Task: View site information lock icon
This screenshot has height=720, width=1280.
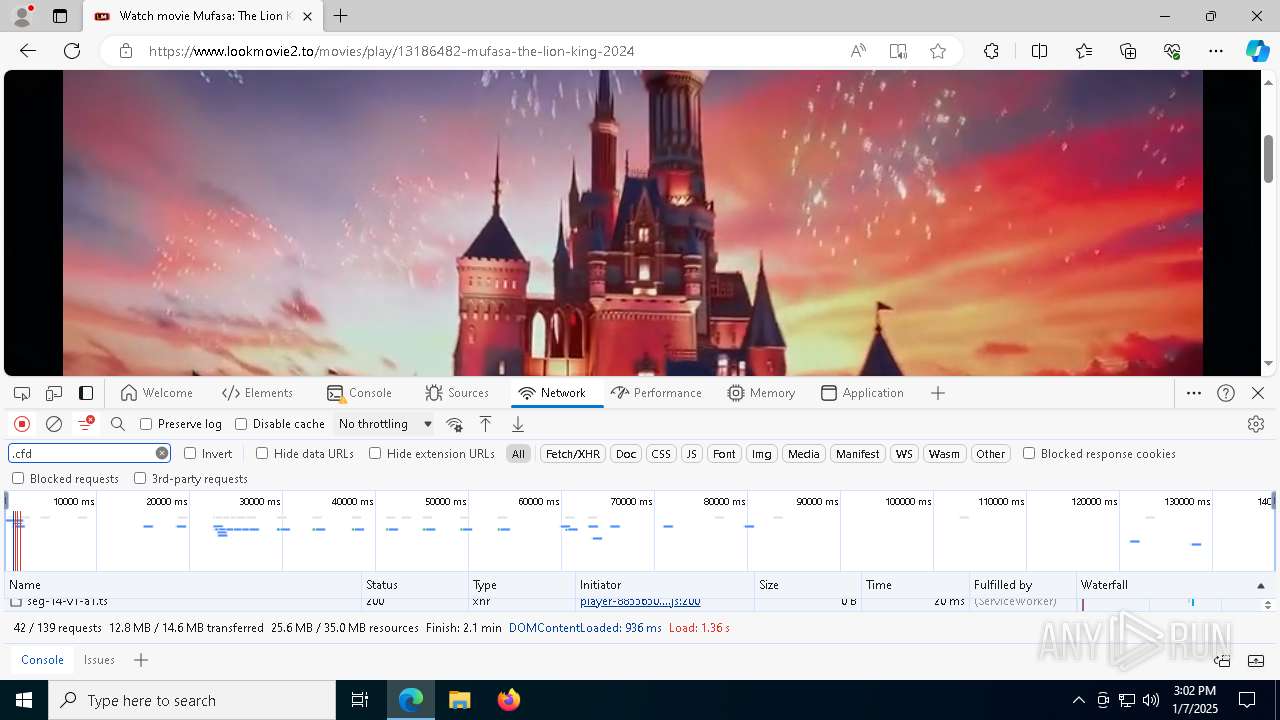Action: [x=125, y=51]
